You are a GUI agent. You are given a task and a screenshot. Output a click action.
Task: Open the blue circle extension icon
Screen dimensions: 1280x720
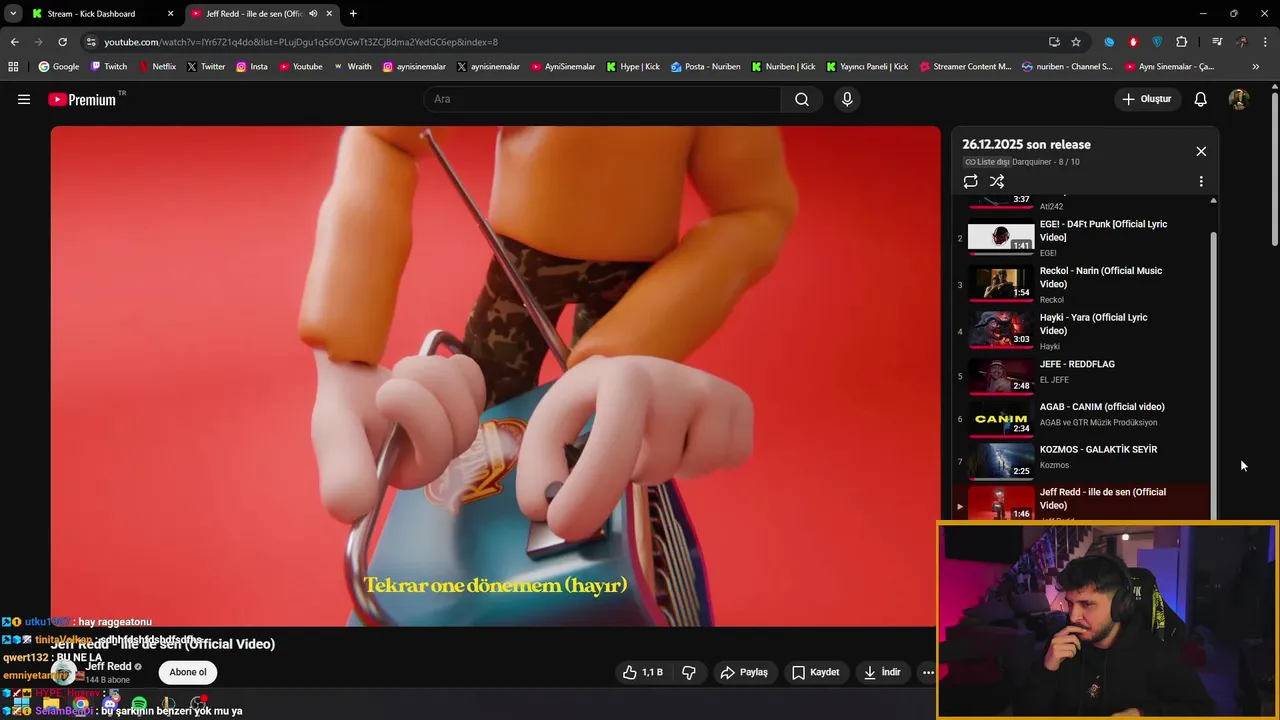(x=1109, y=42)
